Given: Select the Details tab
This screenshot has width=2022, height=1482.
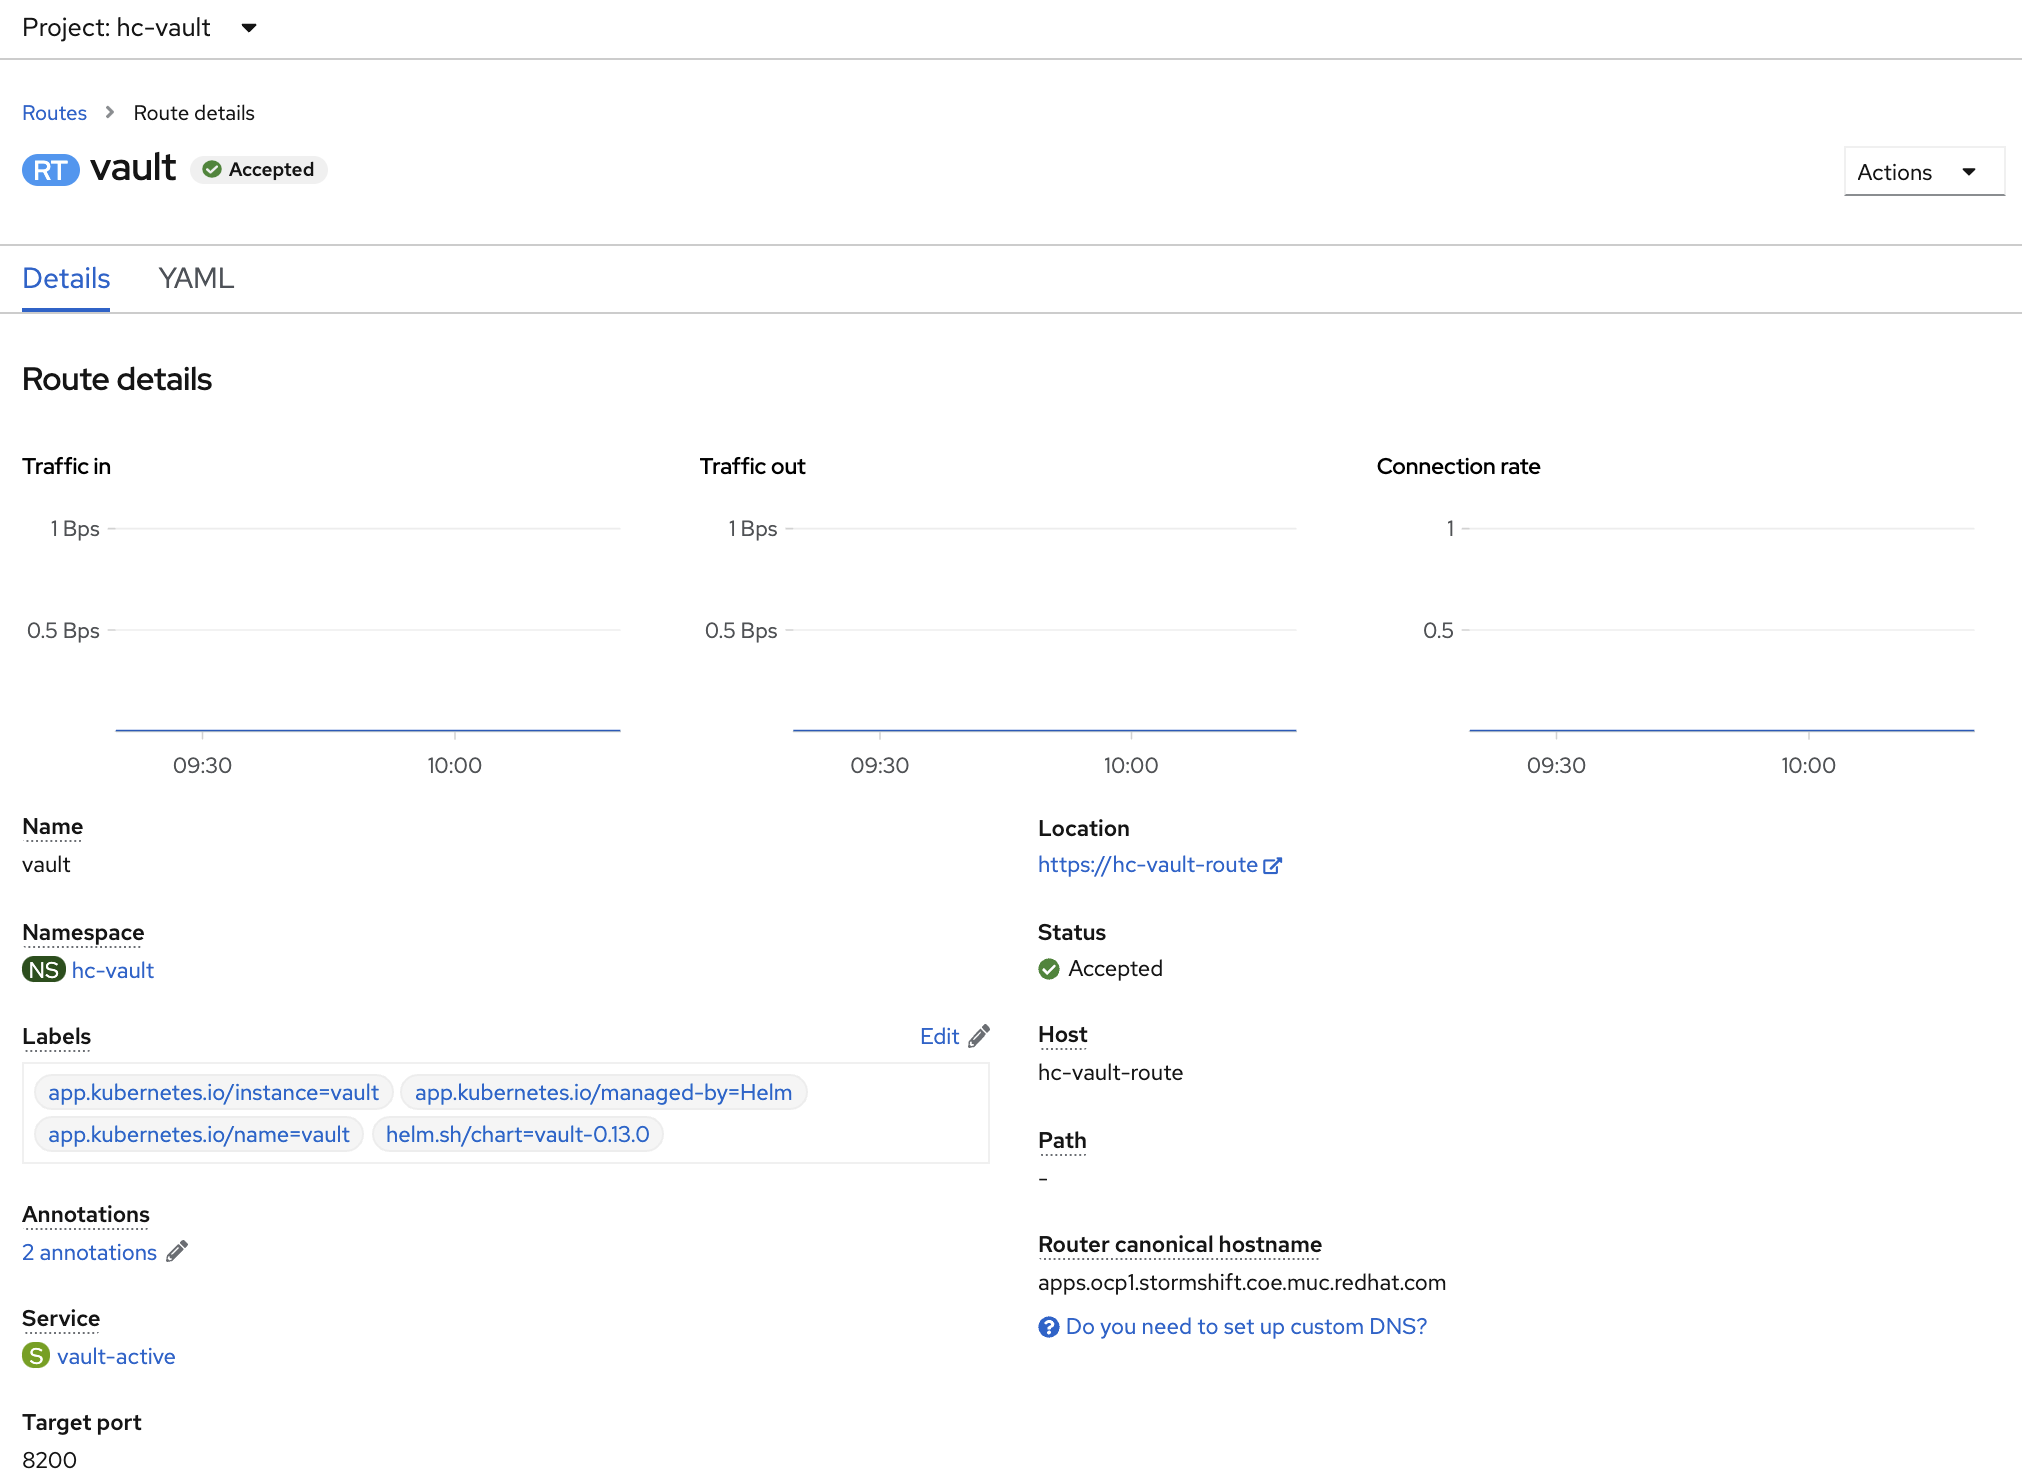Looking at the screenshot, I should 66,278.
